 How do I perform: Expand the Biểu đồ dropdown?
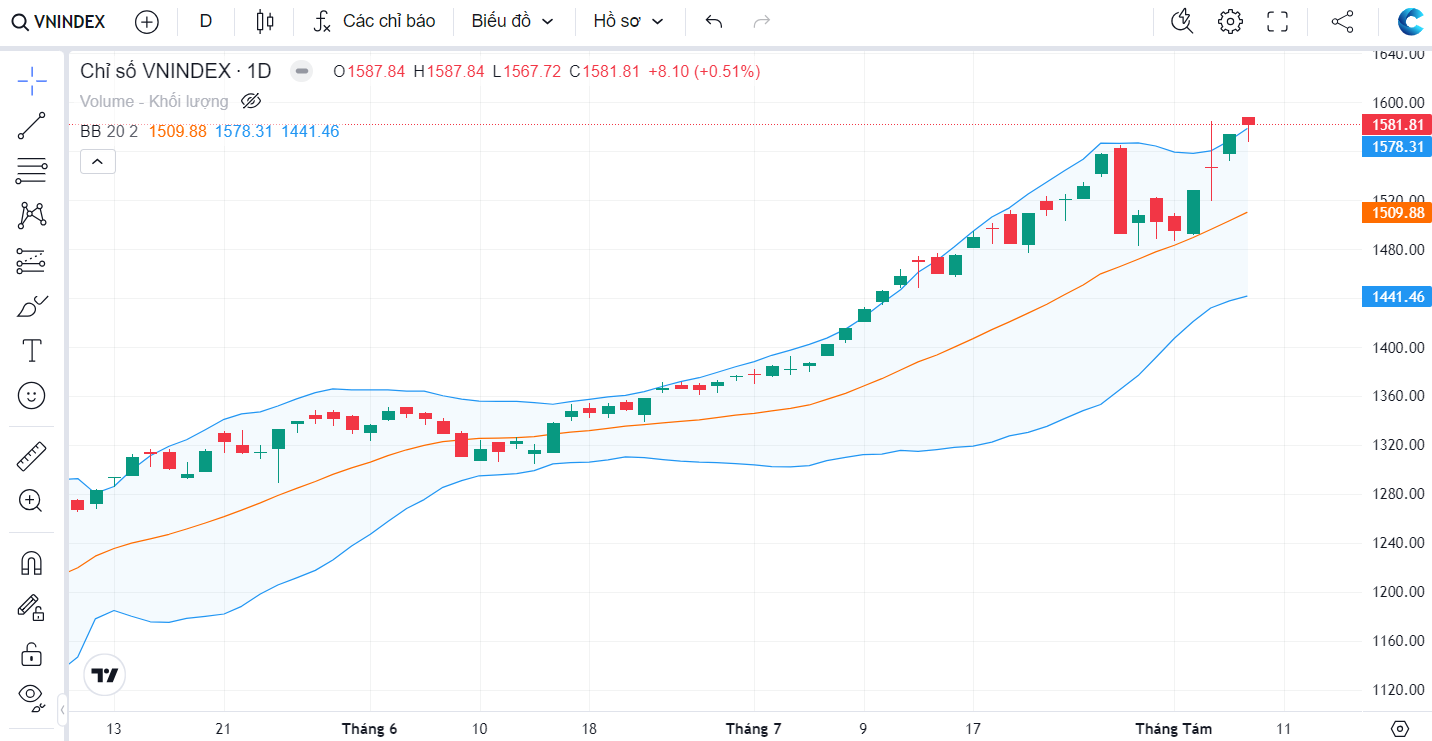(512, 21)
